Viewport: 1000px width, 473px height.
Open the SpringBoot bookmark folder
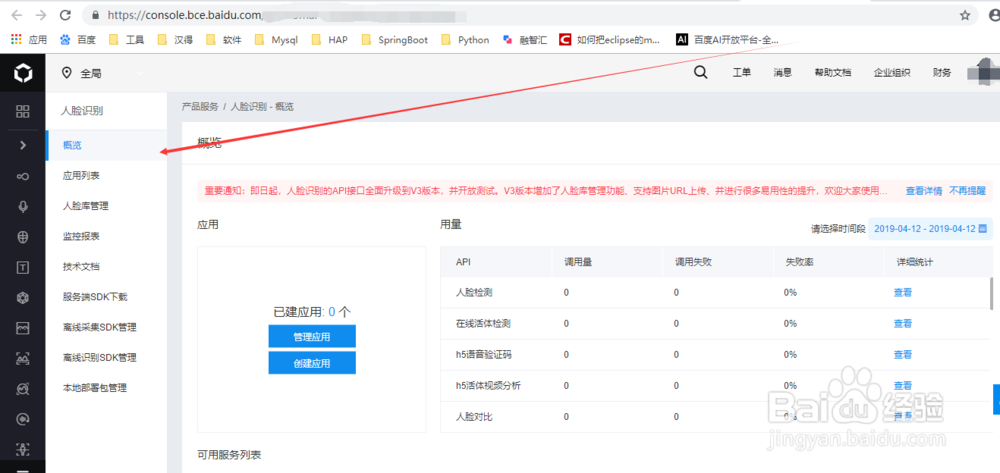point(395,40)
